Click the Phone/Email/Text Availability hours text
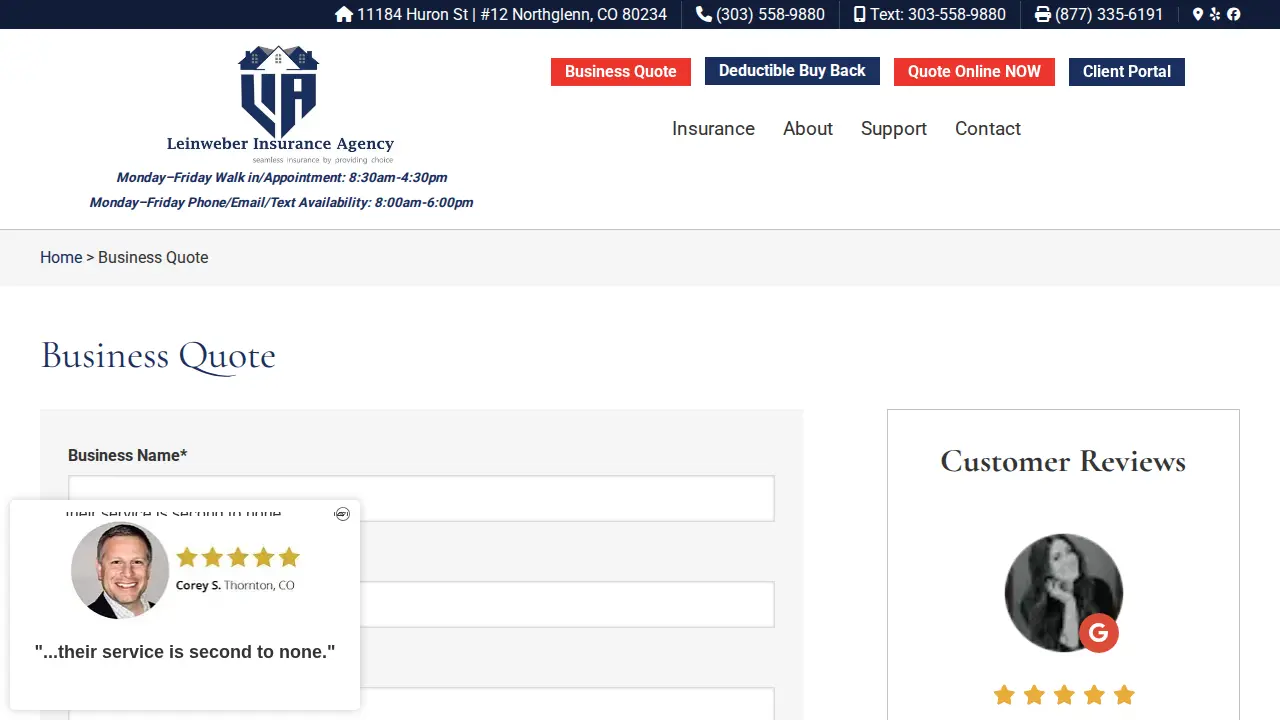This screenshot has width=1280, height=720. pos(281,202)
